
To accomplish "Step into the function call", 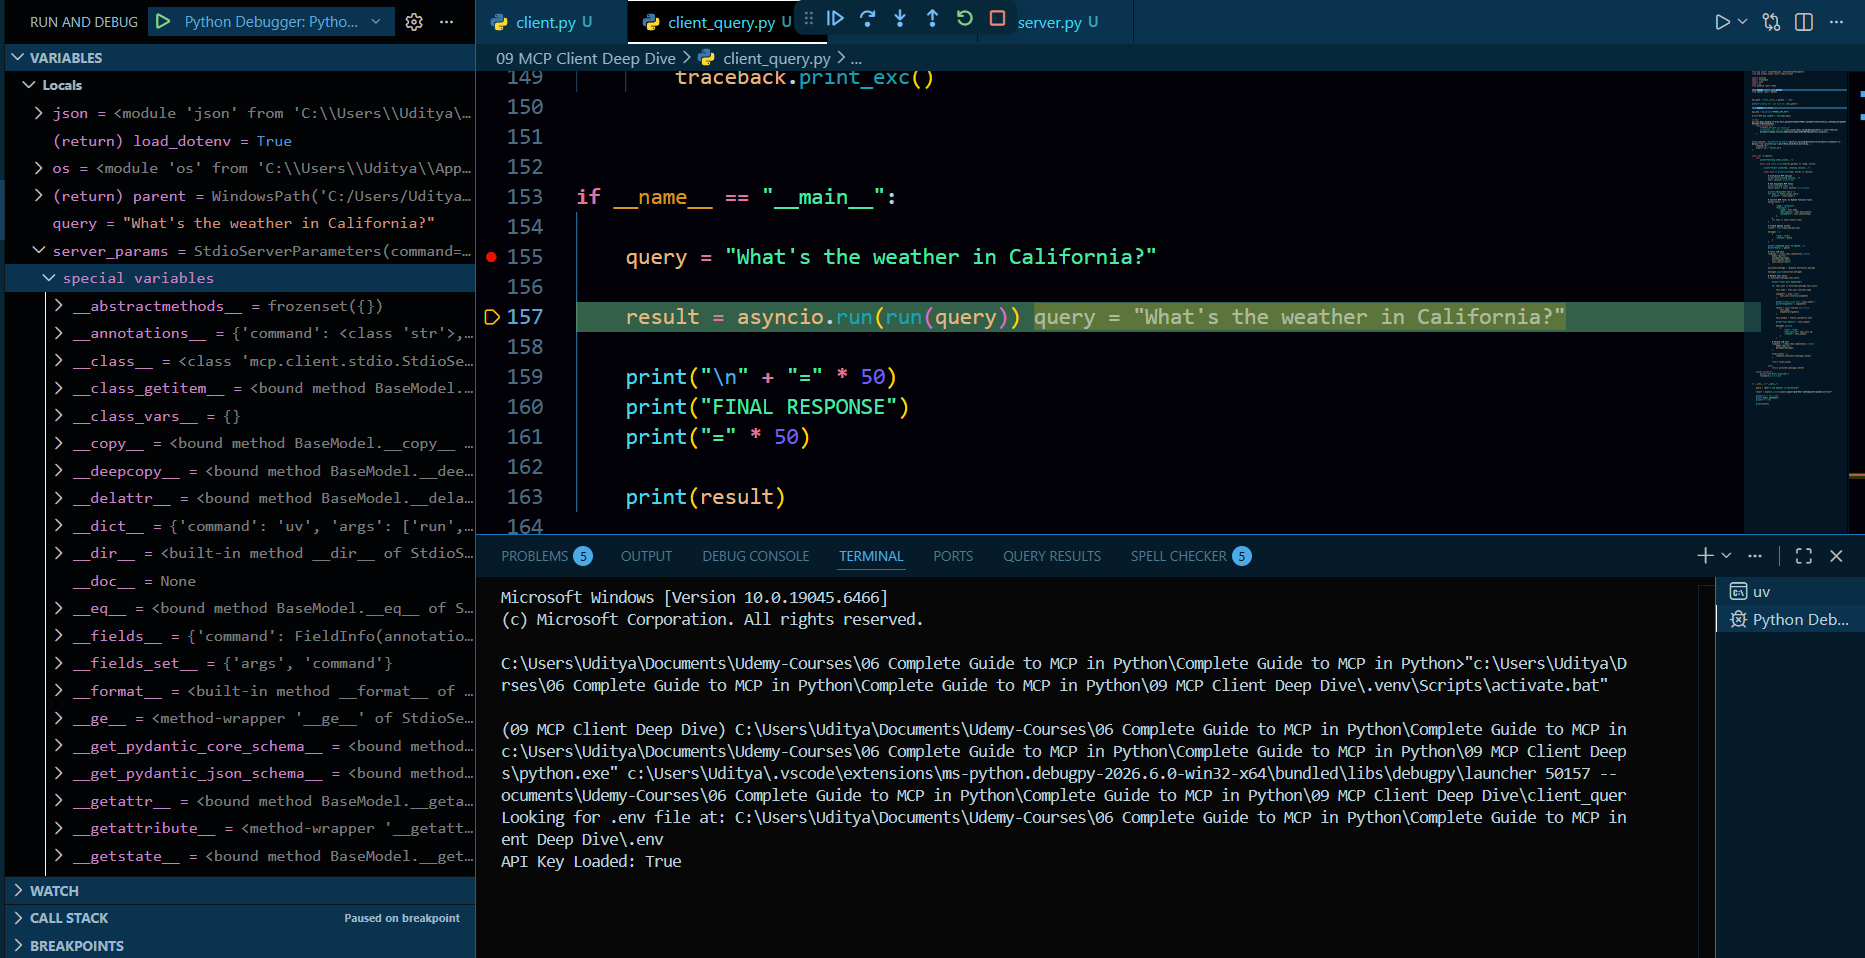I will point(900,18).
